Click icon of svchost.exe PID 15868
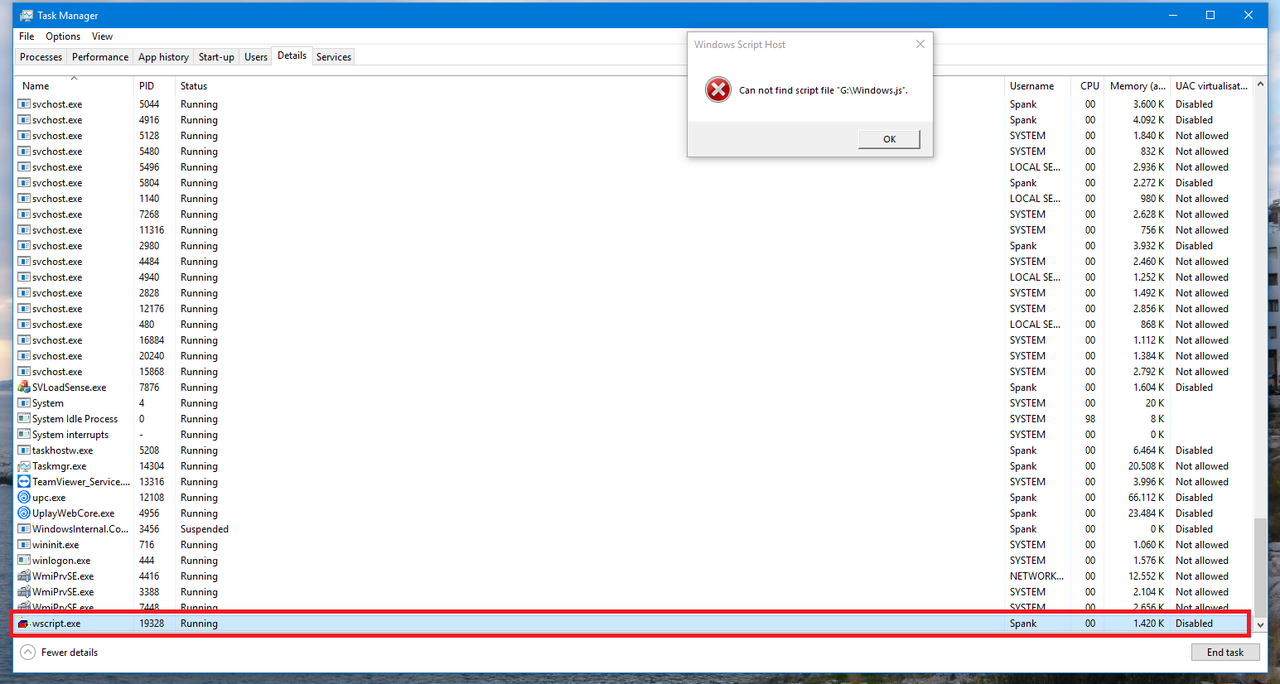The width and height of the screenshot is (1280, 684). click(24, 372)
